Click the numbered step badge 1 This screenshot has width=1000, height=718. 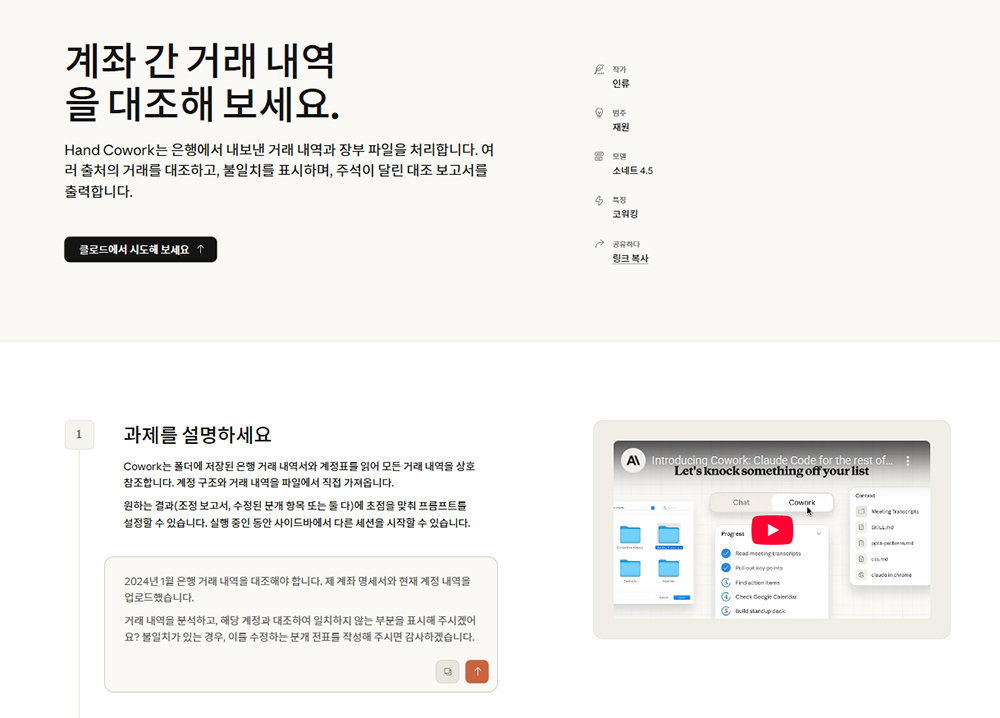80,435
